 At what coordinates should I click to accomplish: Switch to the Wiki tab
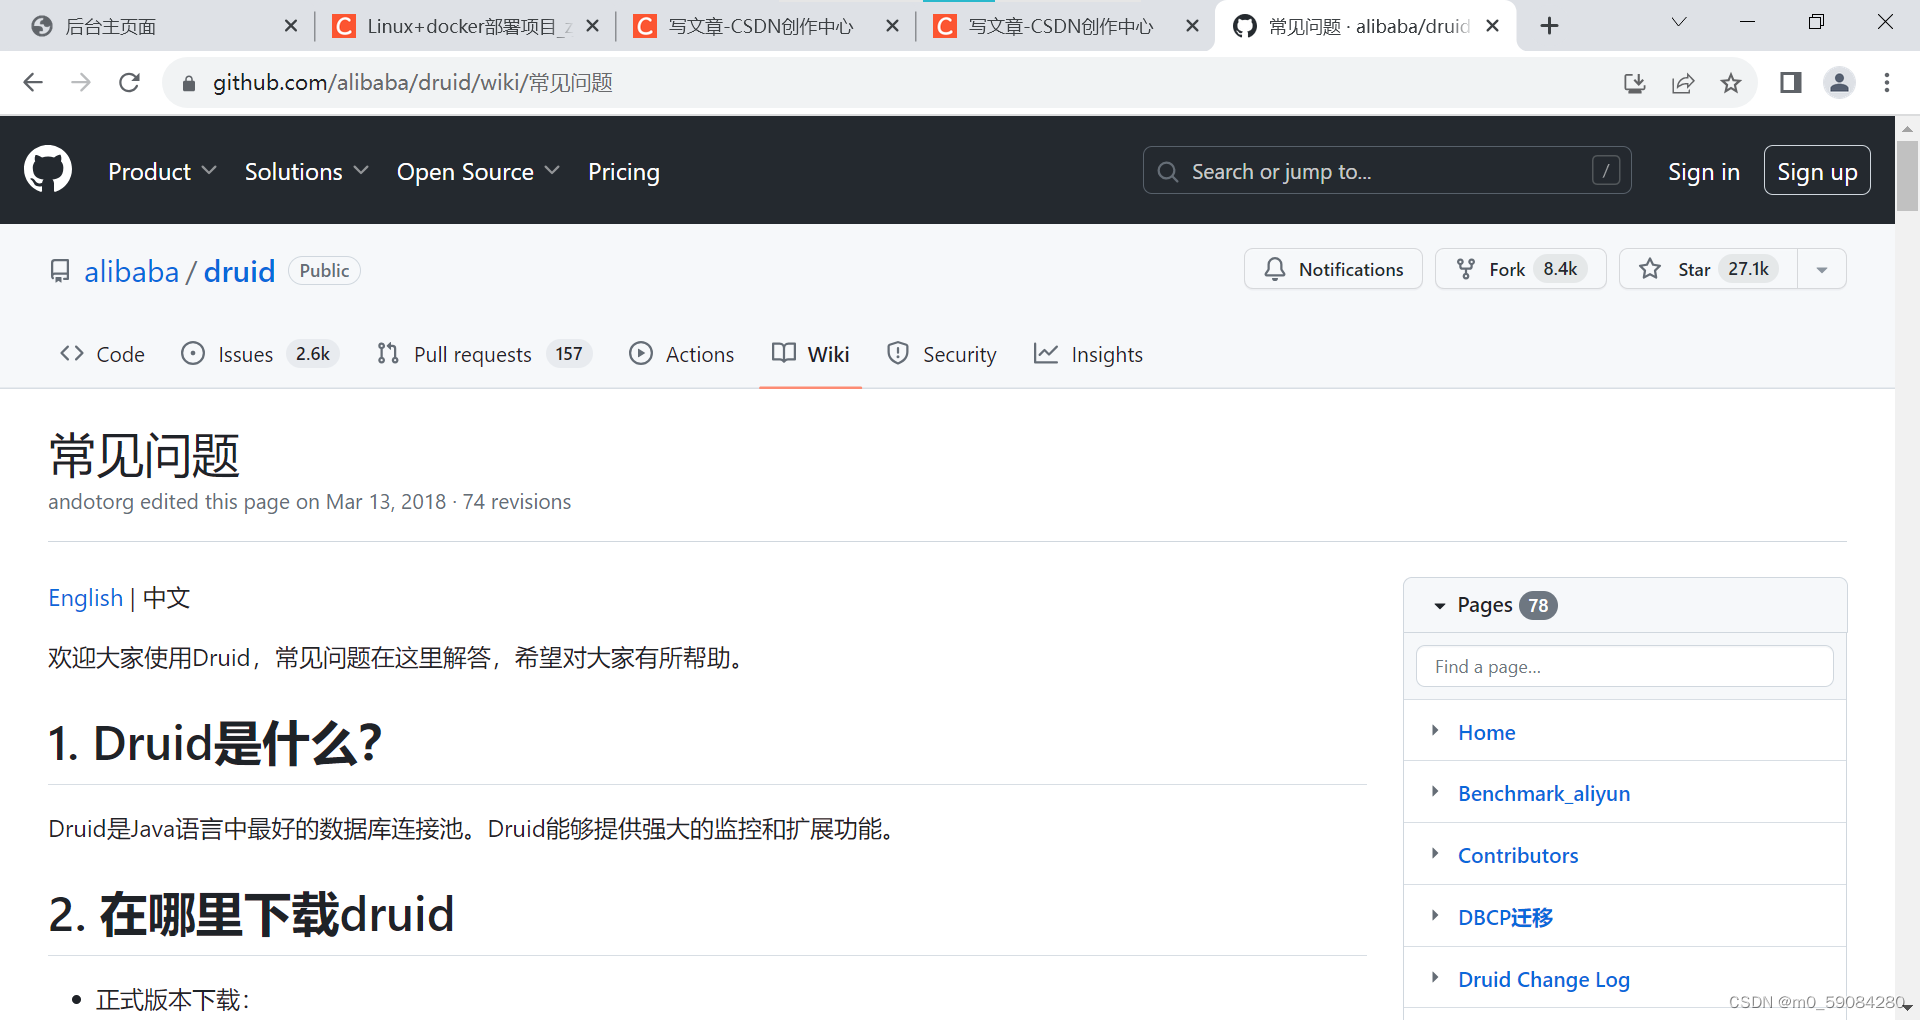(828, 354)
